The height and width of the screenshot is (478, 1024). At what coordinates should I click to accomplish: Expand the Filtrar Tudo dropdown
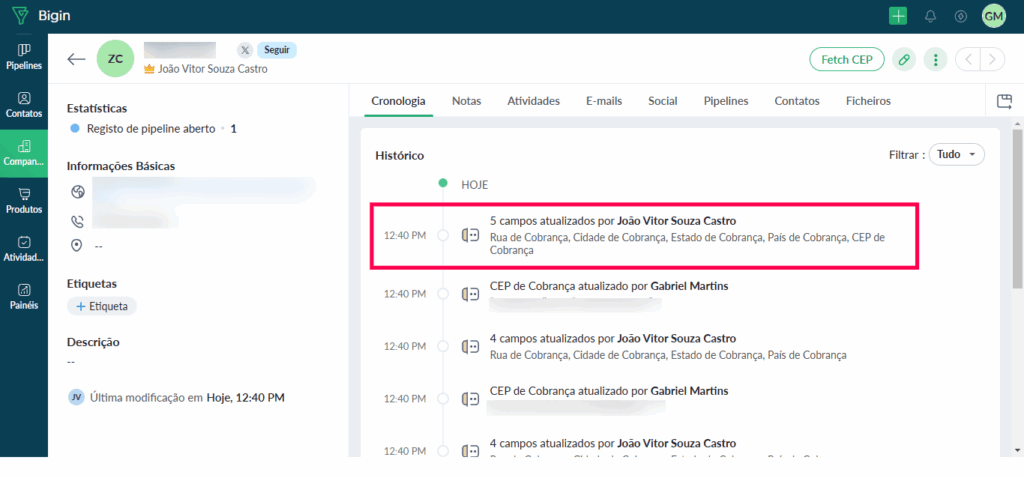pyautogui.click(x=956, y=155)
